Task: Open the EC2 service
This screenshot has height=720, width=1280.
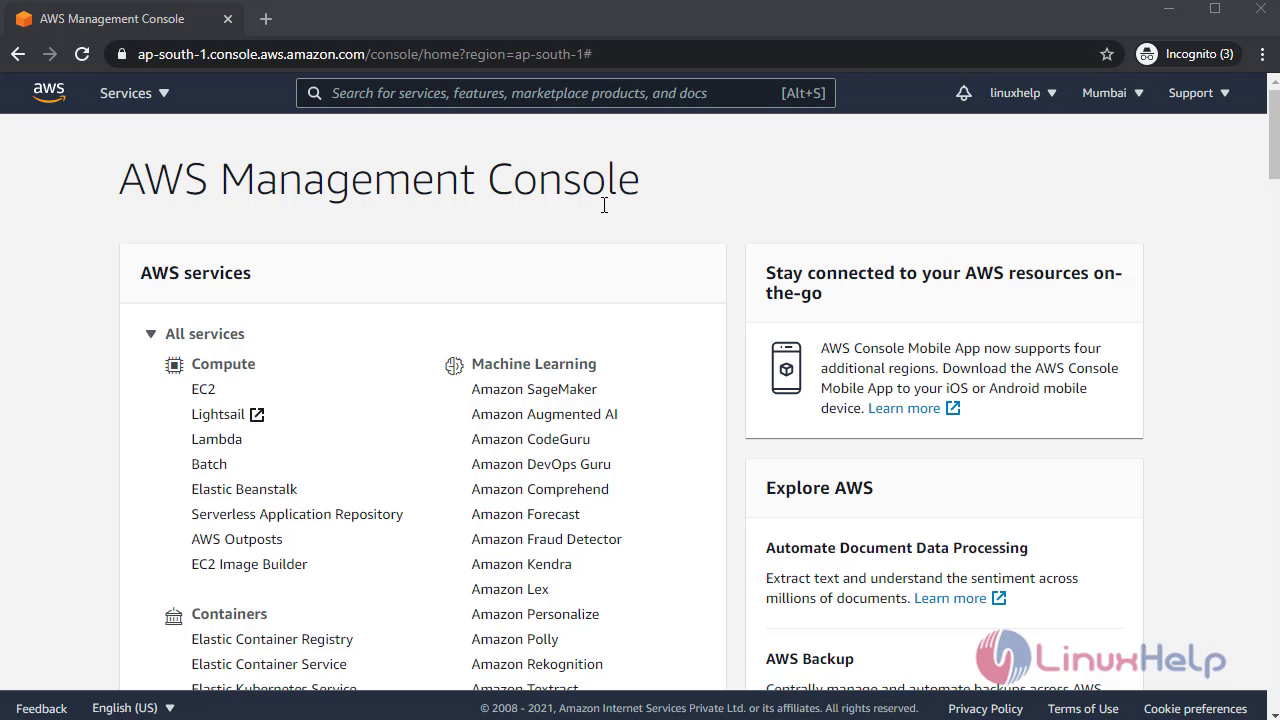Action: tap(203, 389)
